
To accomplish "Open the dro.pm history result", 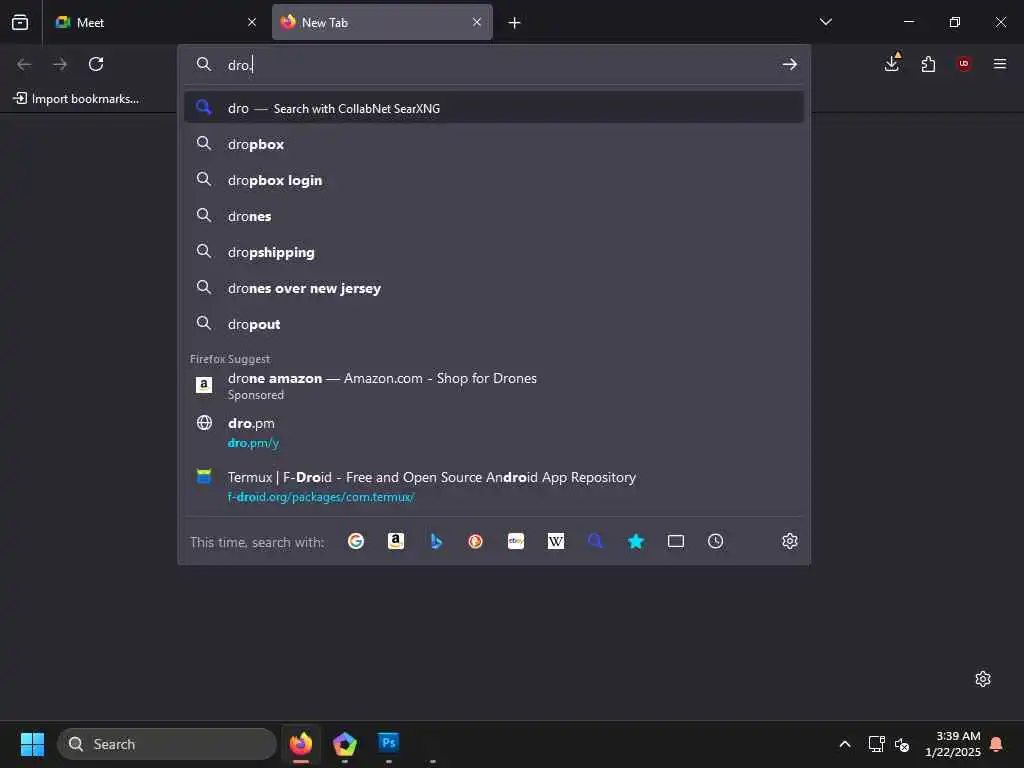I will point(494,432).
